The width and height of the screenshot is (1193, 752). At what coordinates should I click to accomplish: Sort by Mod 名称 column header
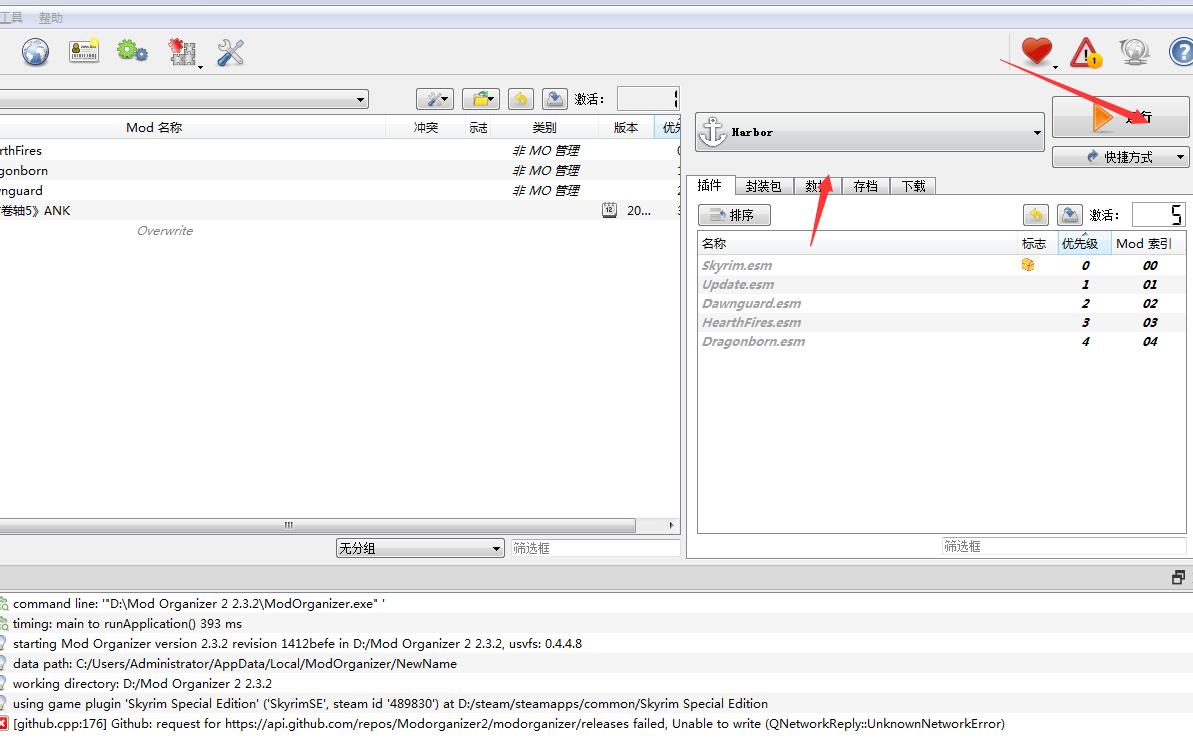[x=154, y=127]
